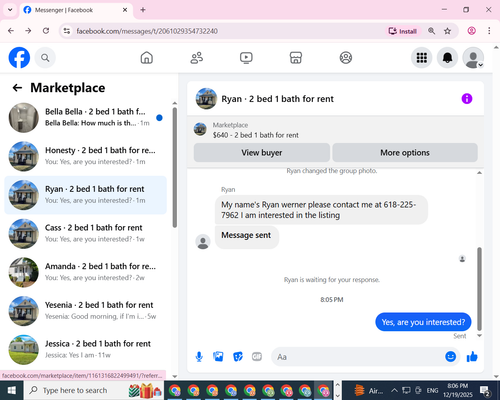Click the Install app button
The width and height of the screenshot is (500, 400).
(403, 31)
